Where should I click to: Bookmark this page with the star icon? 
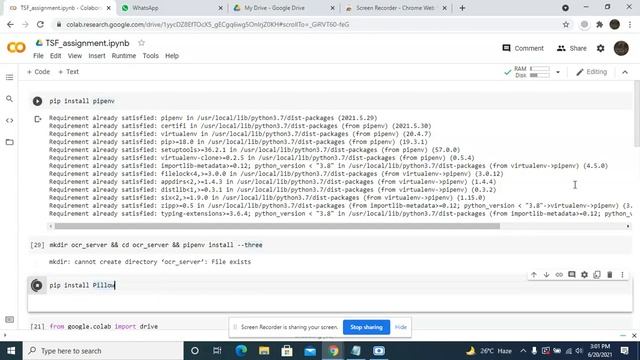coord(566,24)
